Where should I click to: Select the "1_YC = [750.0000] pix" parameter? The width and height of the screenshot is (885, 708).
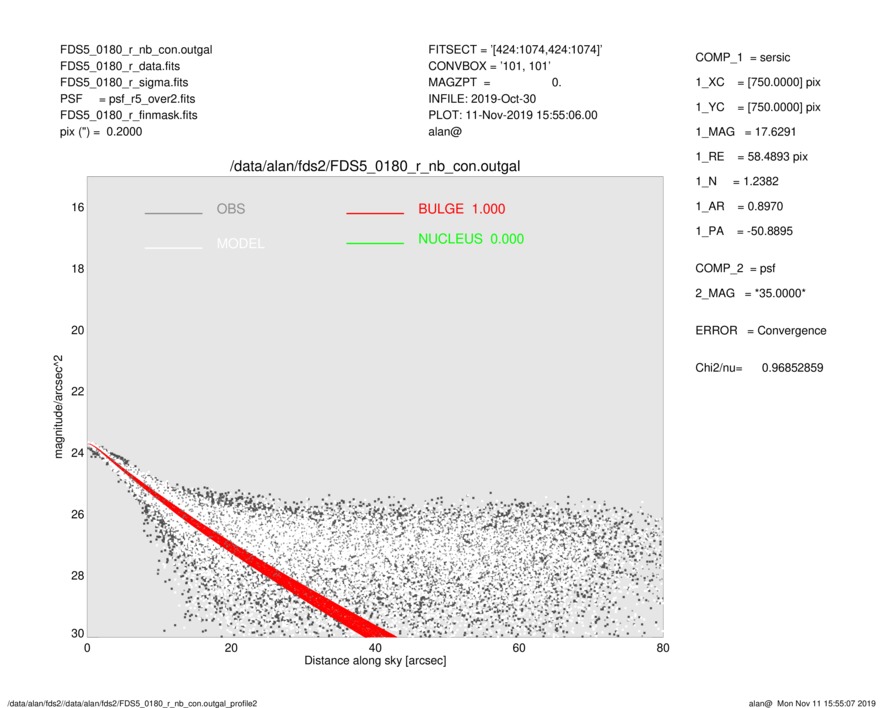coord(758,107)
